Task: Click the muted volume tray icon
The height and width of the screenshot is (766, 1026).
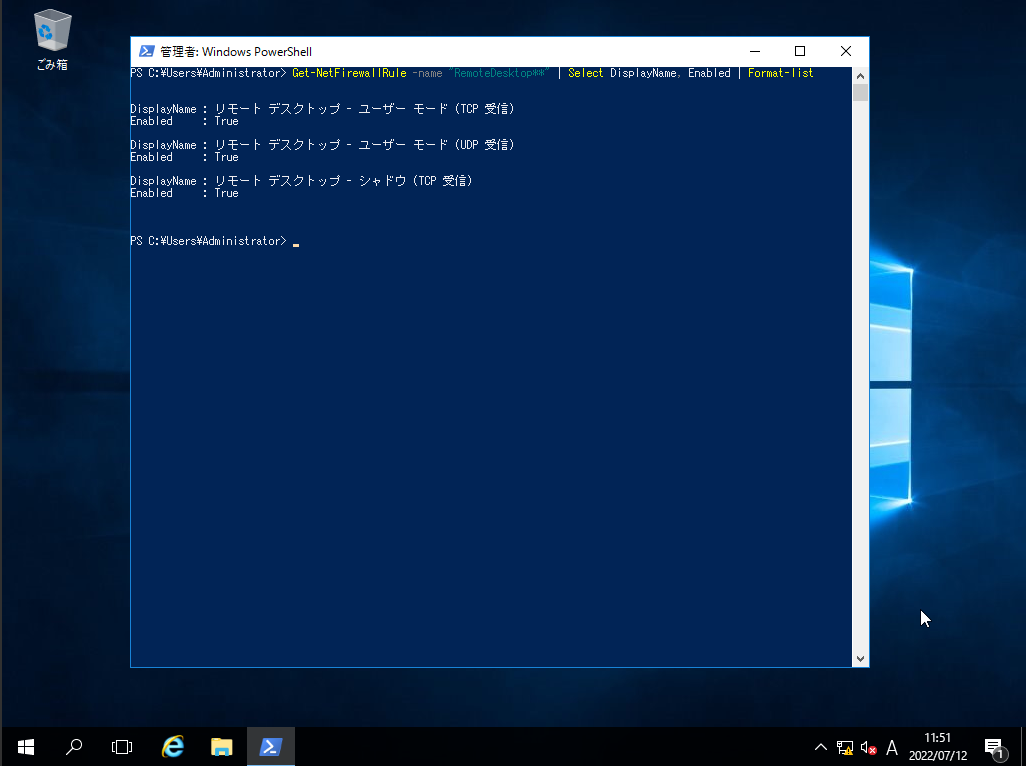Action: (868, 747)
